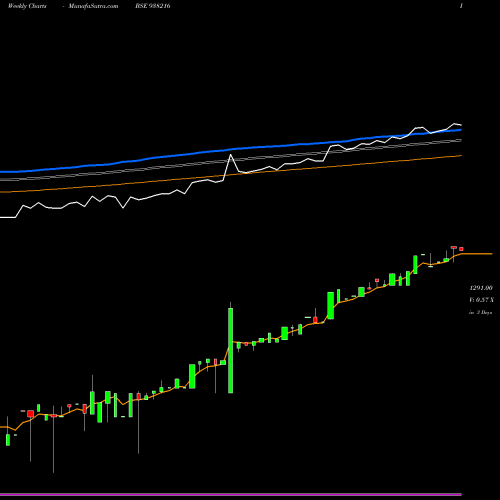This screenshot has width=500, height=500.
Task: Click the 'MunafaSutra.com' label
Action: coord(93,6)
